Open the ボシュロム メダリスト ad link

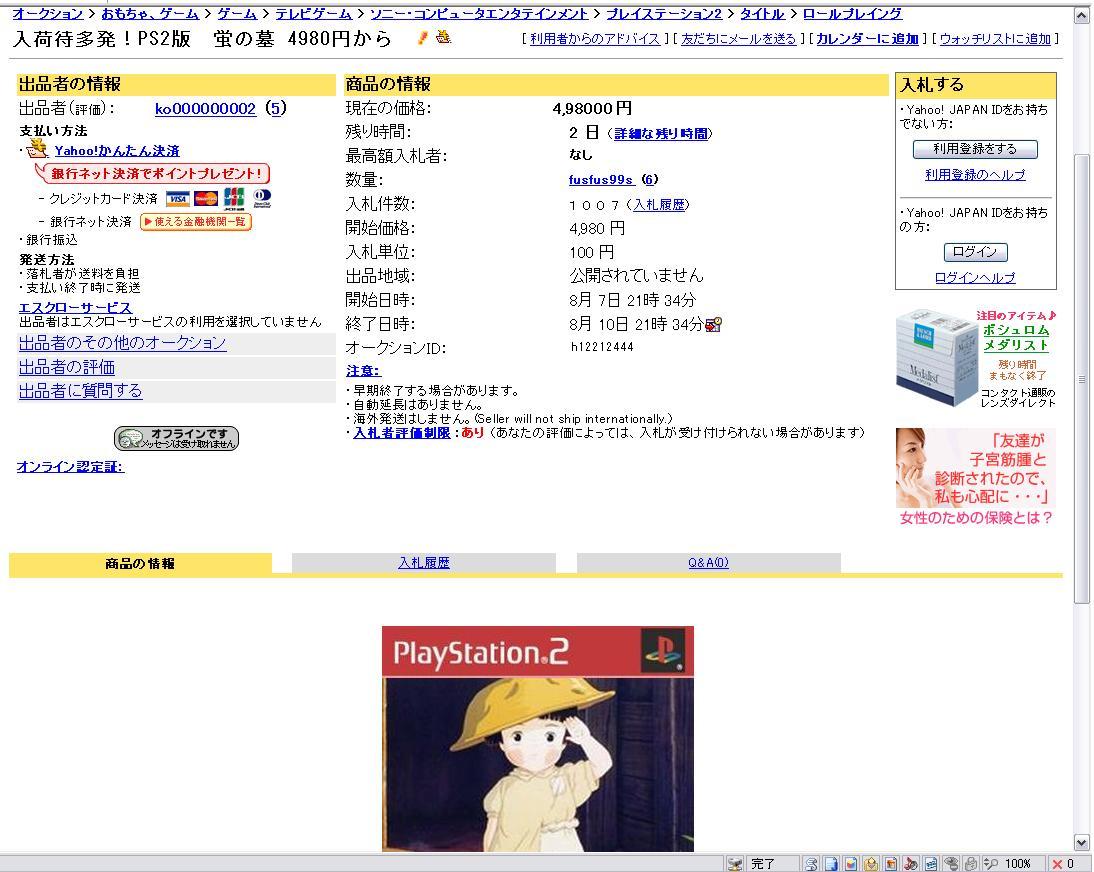pos(1016,338)
